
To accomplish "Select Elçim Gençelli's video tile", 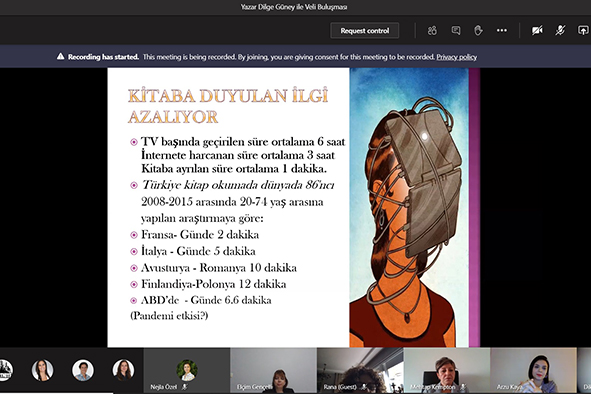I will 273,370.
